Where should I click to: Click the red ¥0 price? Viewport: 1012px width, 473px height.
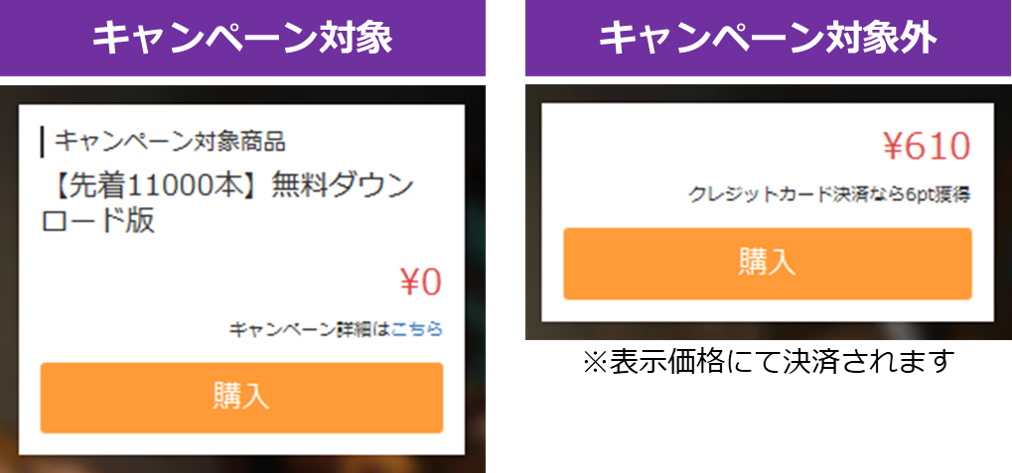pyautogui.click(x=420, y=283)
